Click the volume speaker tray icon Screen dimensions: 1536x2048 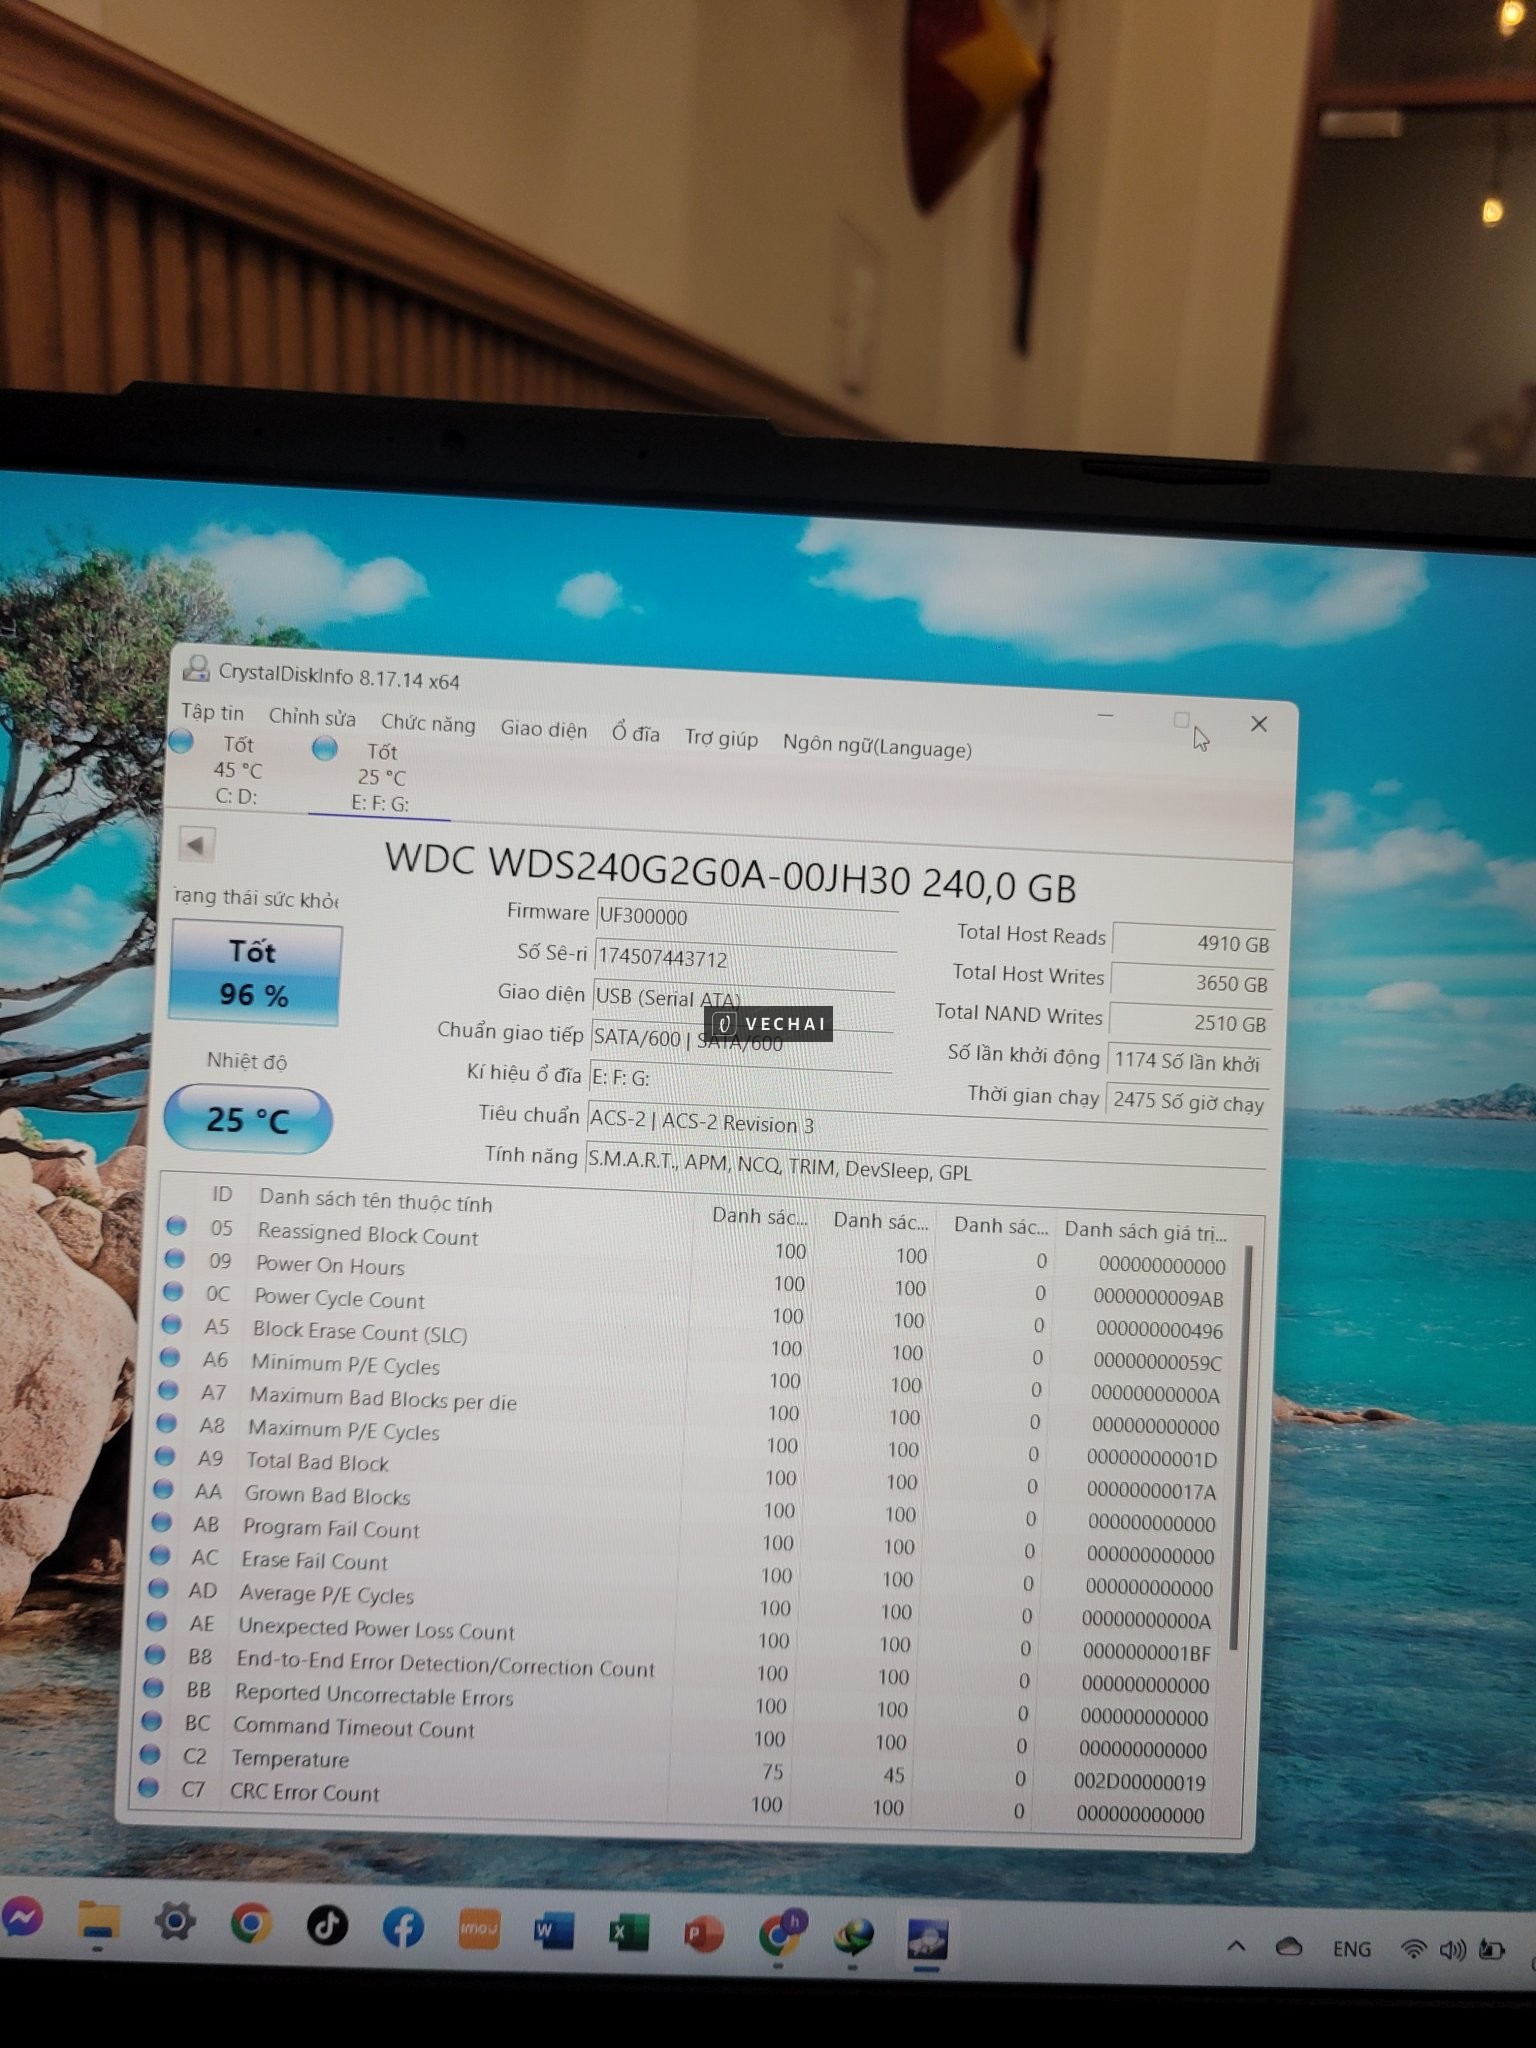[x=1452, y=1950]
